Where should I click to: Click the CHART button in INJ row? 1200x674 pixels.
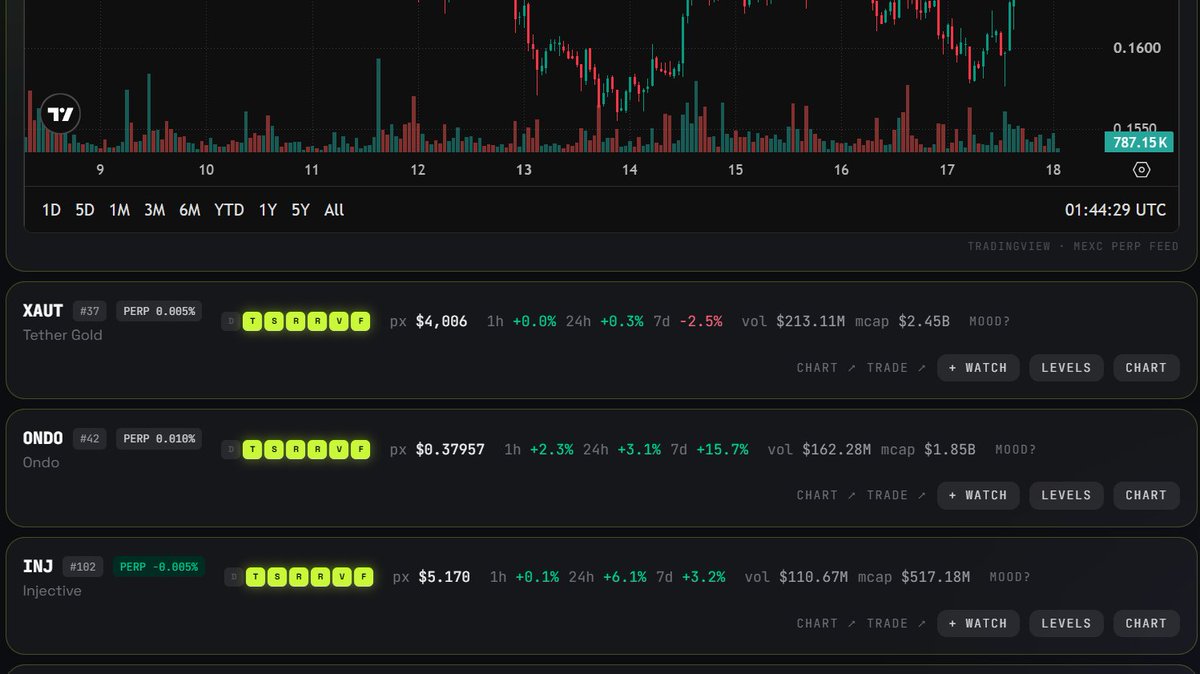point(1146,623)
